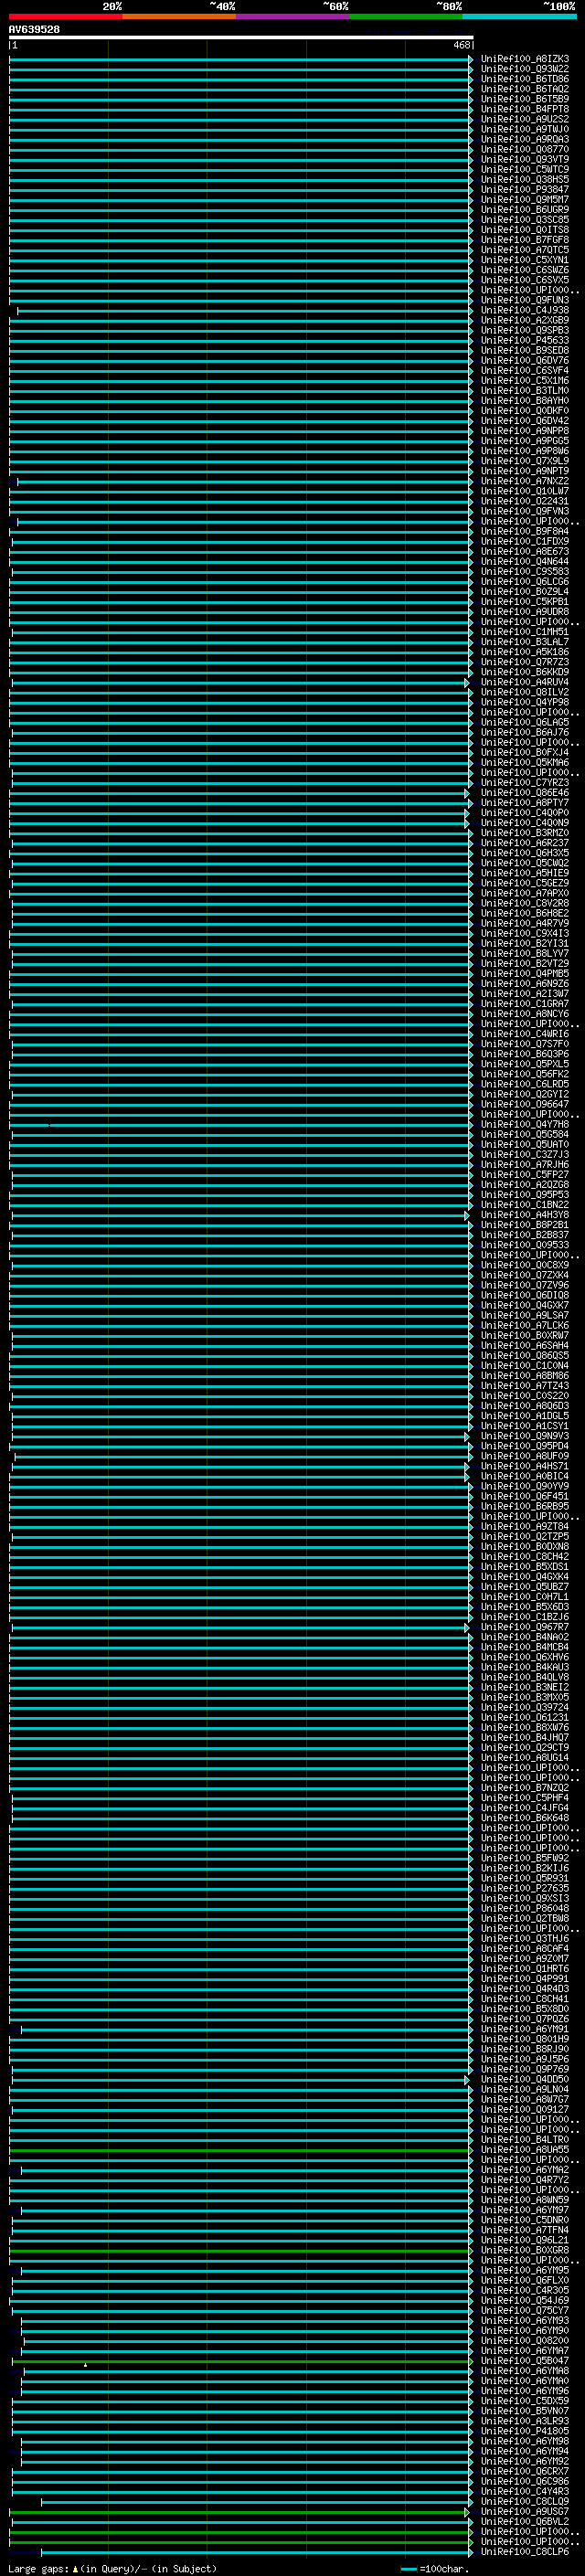Click the UniRef100_Q967R7 label
The width and height of the screenshot is (585, 2576).
pos(525,1627)
